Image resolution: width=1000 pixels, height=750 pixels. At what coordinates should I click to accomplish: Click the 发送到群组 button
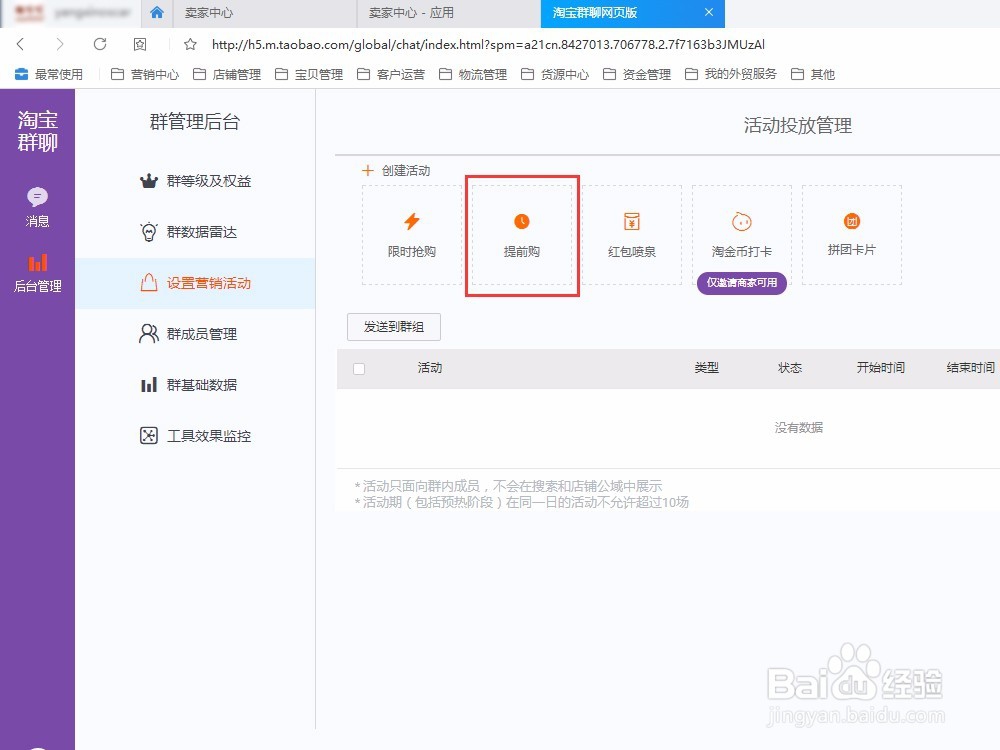(x=393, y=326)
